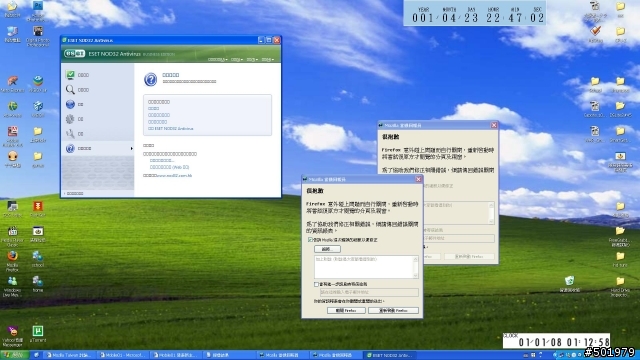Follow the www.nod32.com.hk link

click(174, 176)
